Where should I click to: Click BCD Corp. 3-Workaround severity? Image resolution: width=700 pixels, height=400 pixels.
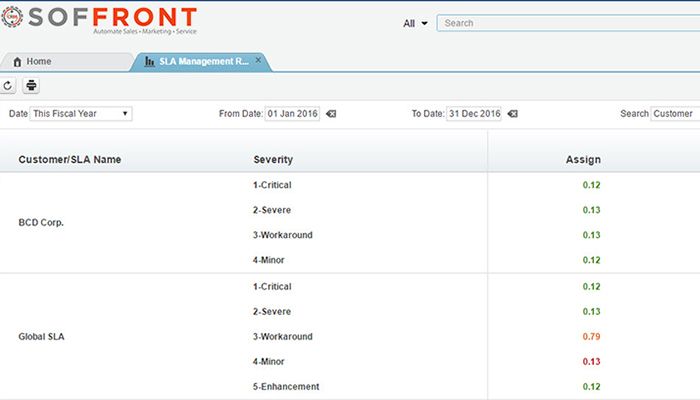(283, 235)
